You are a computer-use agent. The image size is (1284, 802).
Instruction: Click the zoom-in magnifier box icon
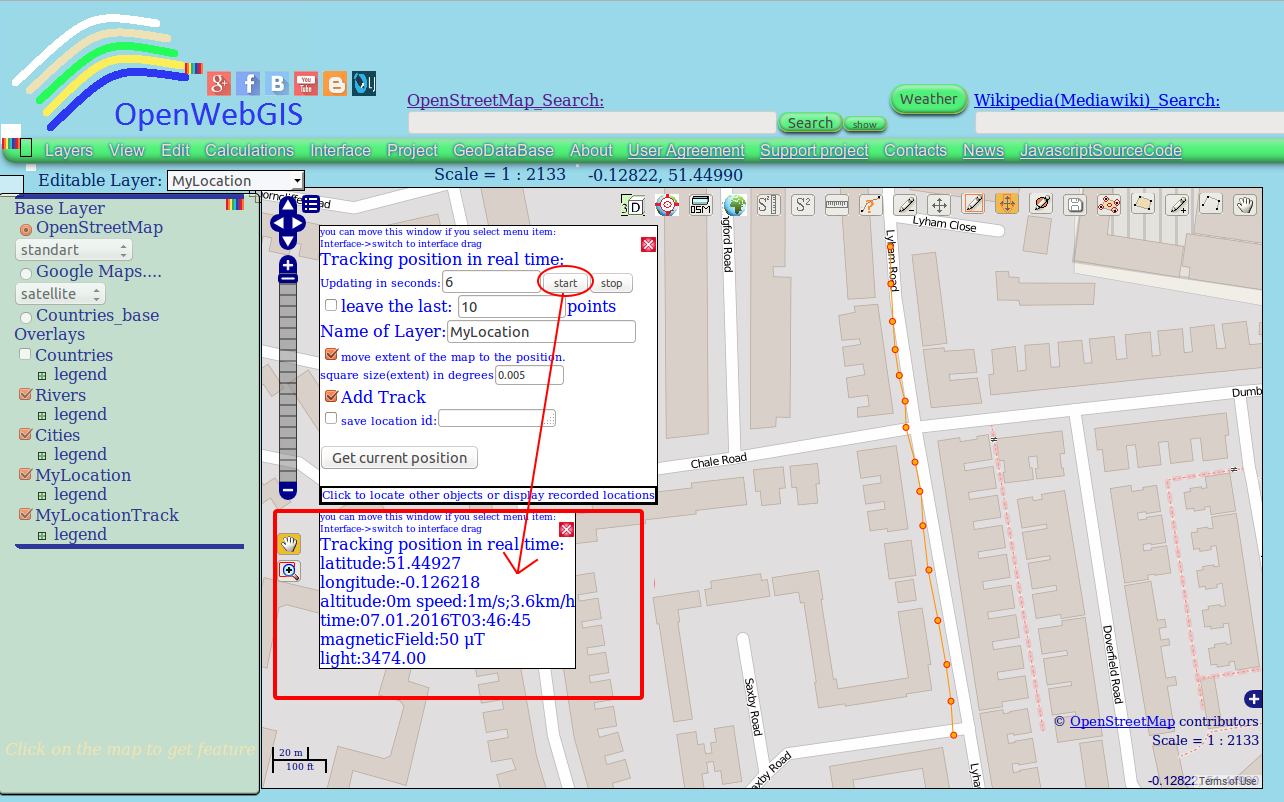[x=289, y=571]
